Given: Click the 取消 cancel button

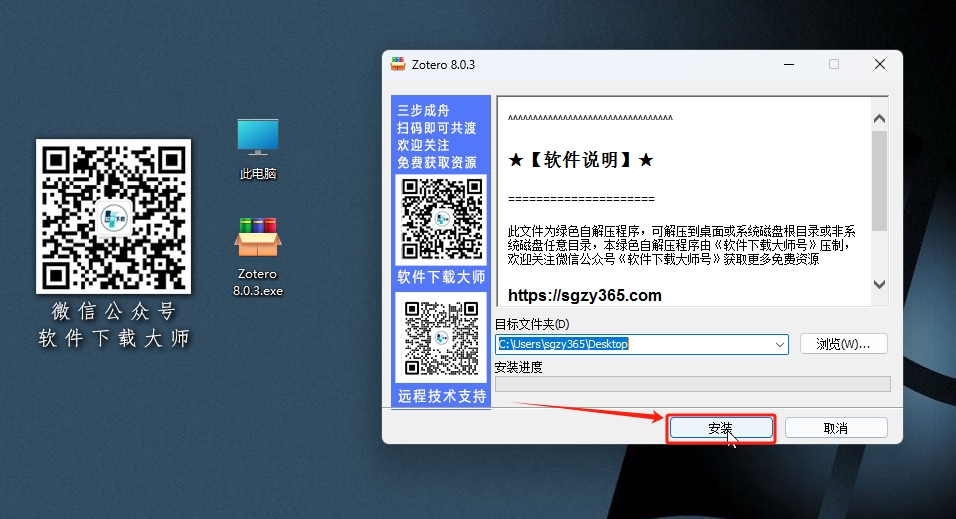Looking at the screenshot, I should click(836, 428).
